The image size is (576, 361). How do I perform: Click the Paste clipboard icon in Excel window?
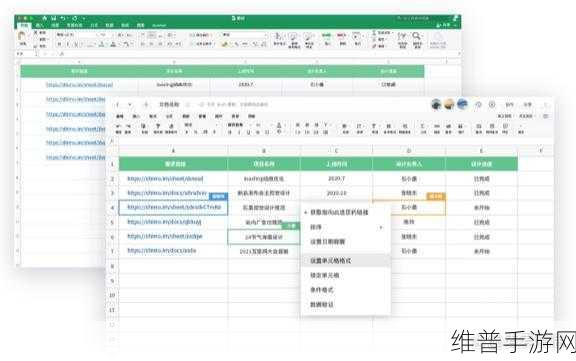coord(22,36)
